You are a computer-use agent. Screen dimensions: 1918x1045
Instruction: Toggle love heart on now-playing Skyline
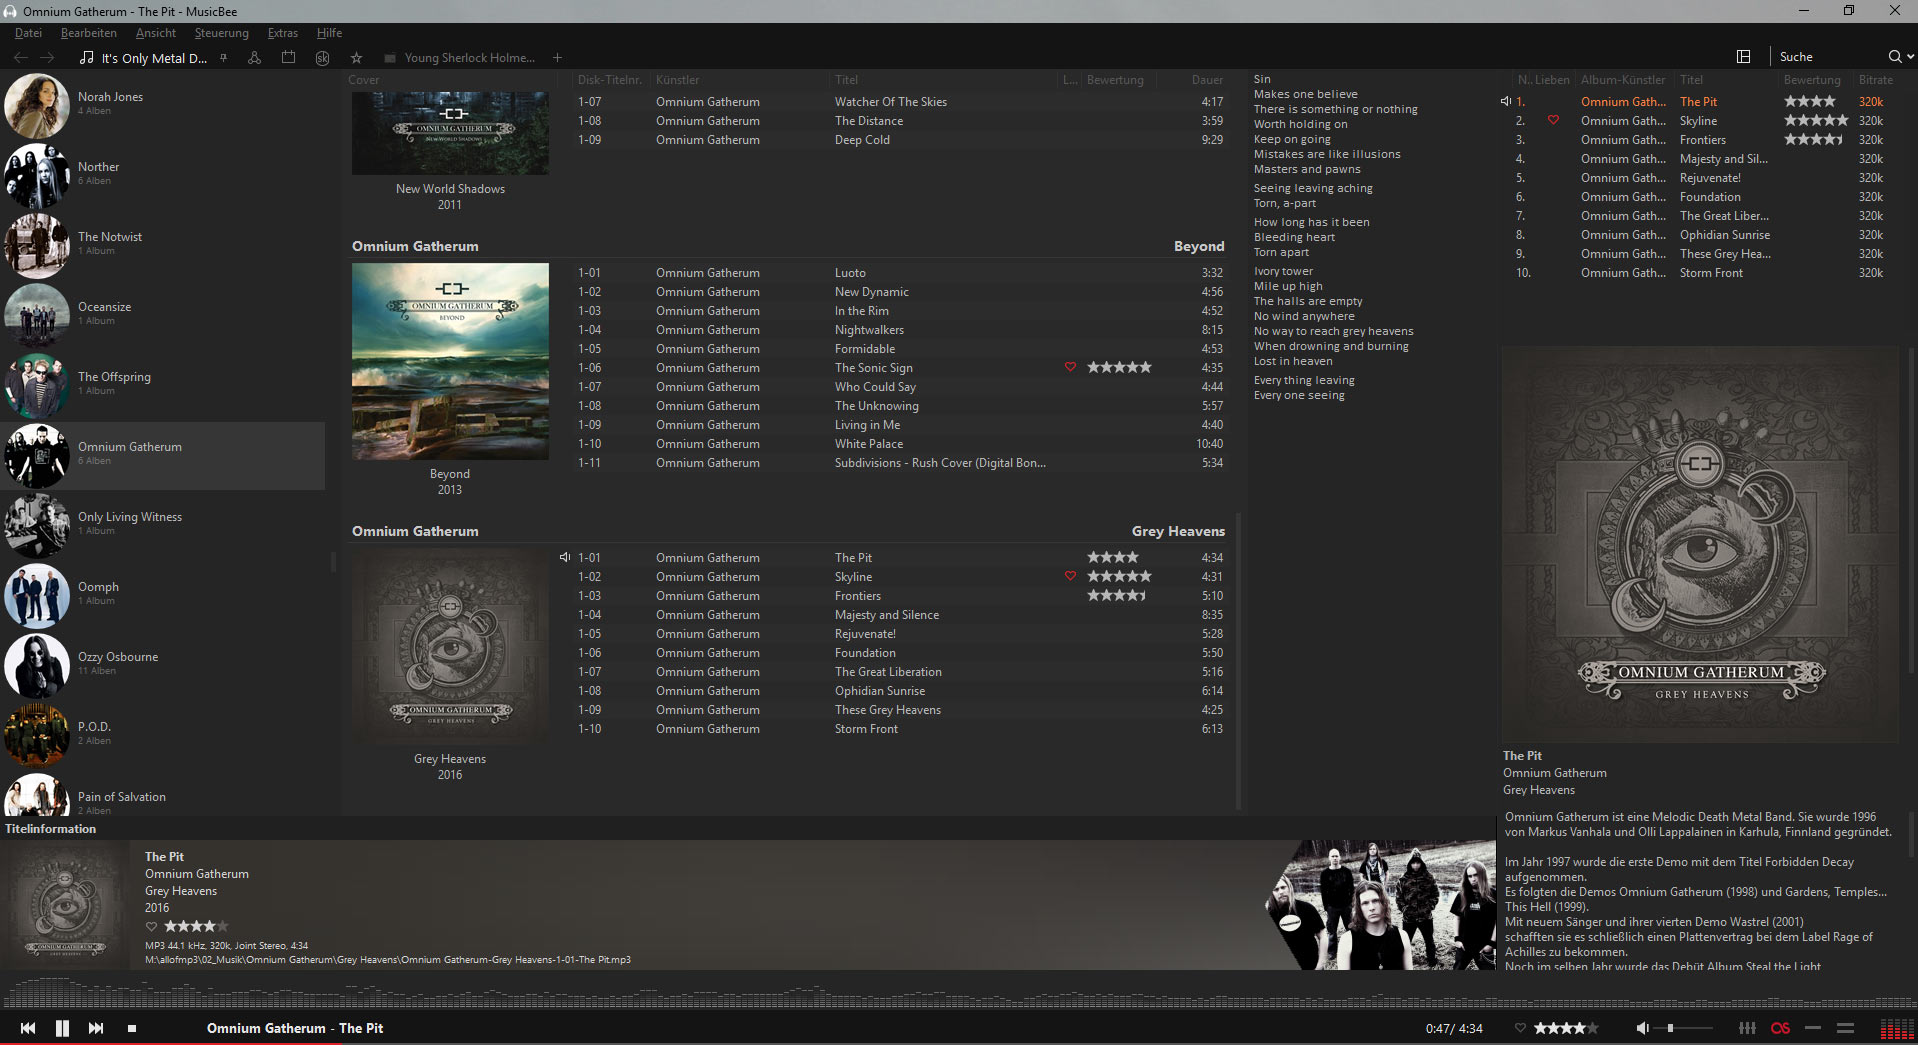[1553, 121]
